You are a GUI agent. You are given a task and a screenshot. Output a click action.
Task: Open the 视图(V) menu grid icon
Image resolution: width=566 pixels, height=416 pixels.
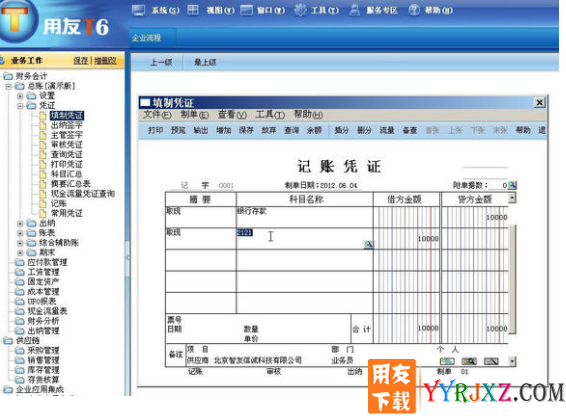click(x=193, y=10)
